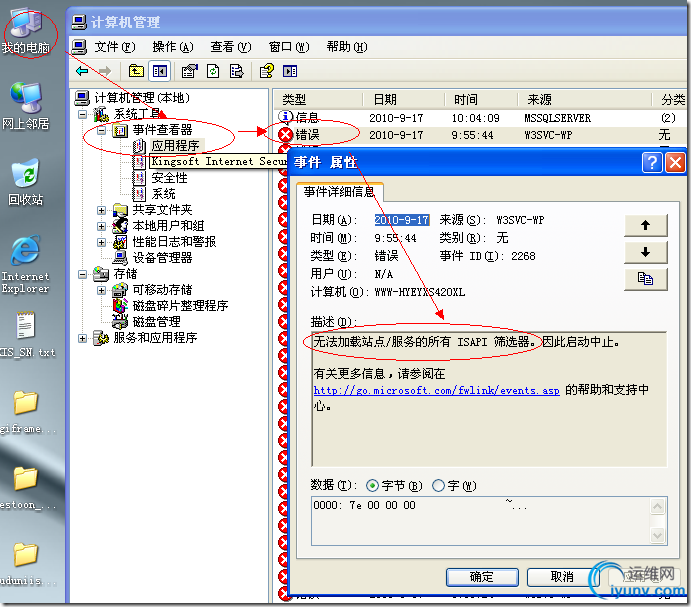This screenshot has height=607, width=691.
Task: Click the data box scroll down arrow
Action: (658, 536)
